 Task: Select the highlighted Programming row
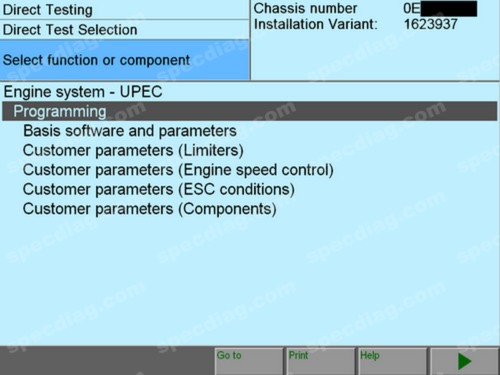pos(250,111)
